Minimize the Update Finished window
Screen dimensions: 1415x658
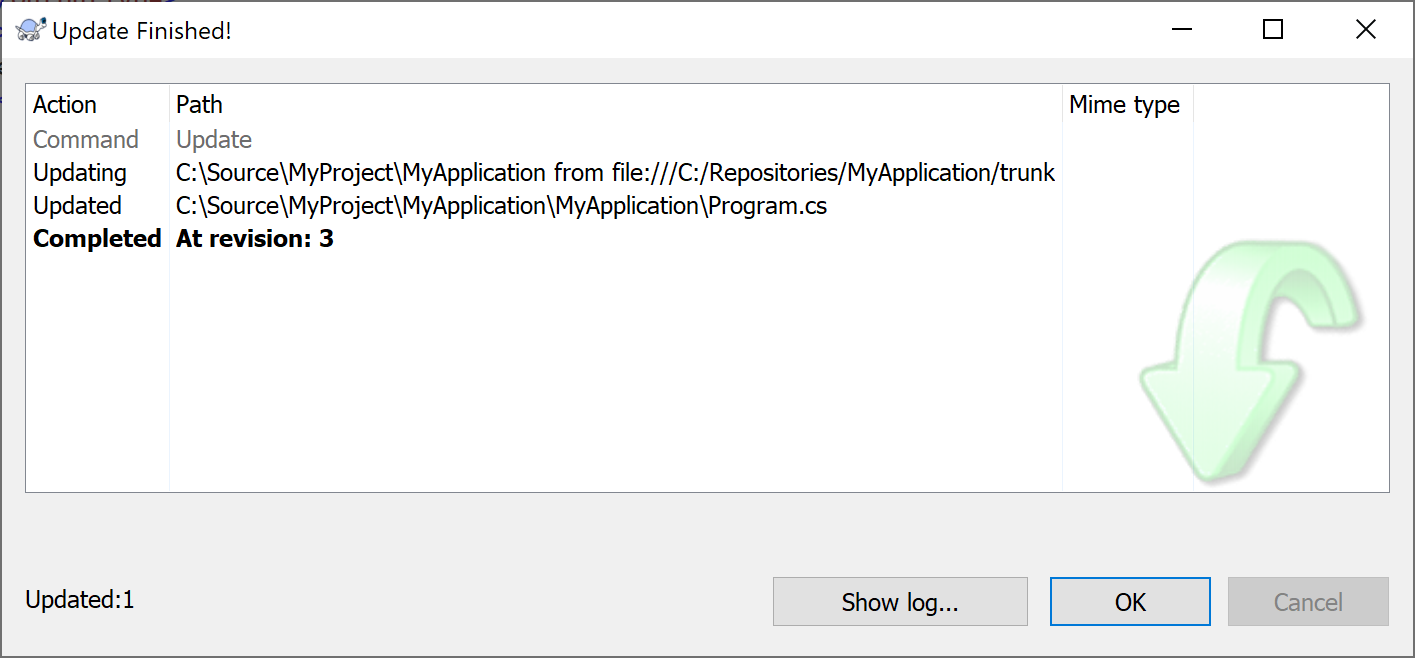[1181, 30]
